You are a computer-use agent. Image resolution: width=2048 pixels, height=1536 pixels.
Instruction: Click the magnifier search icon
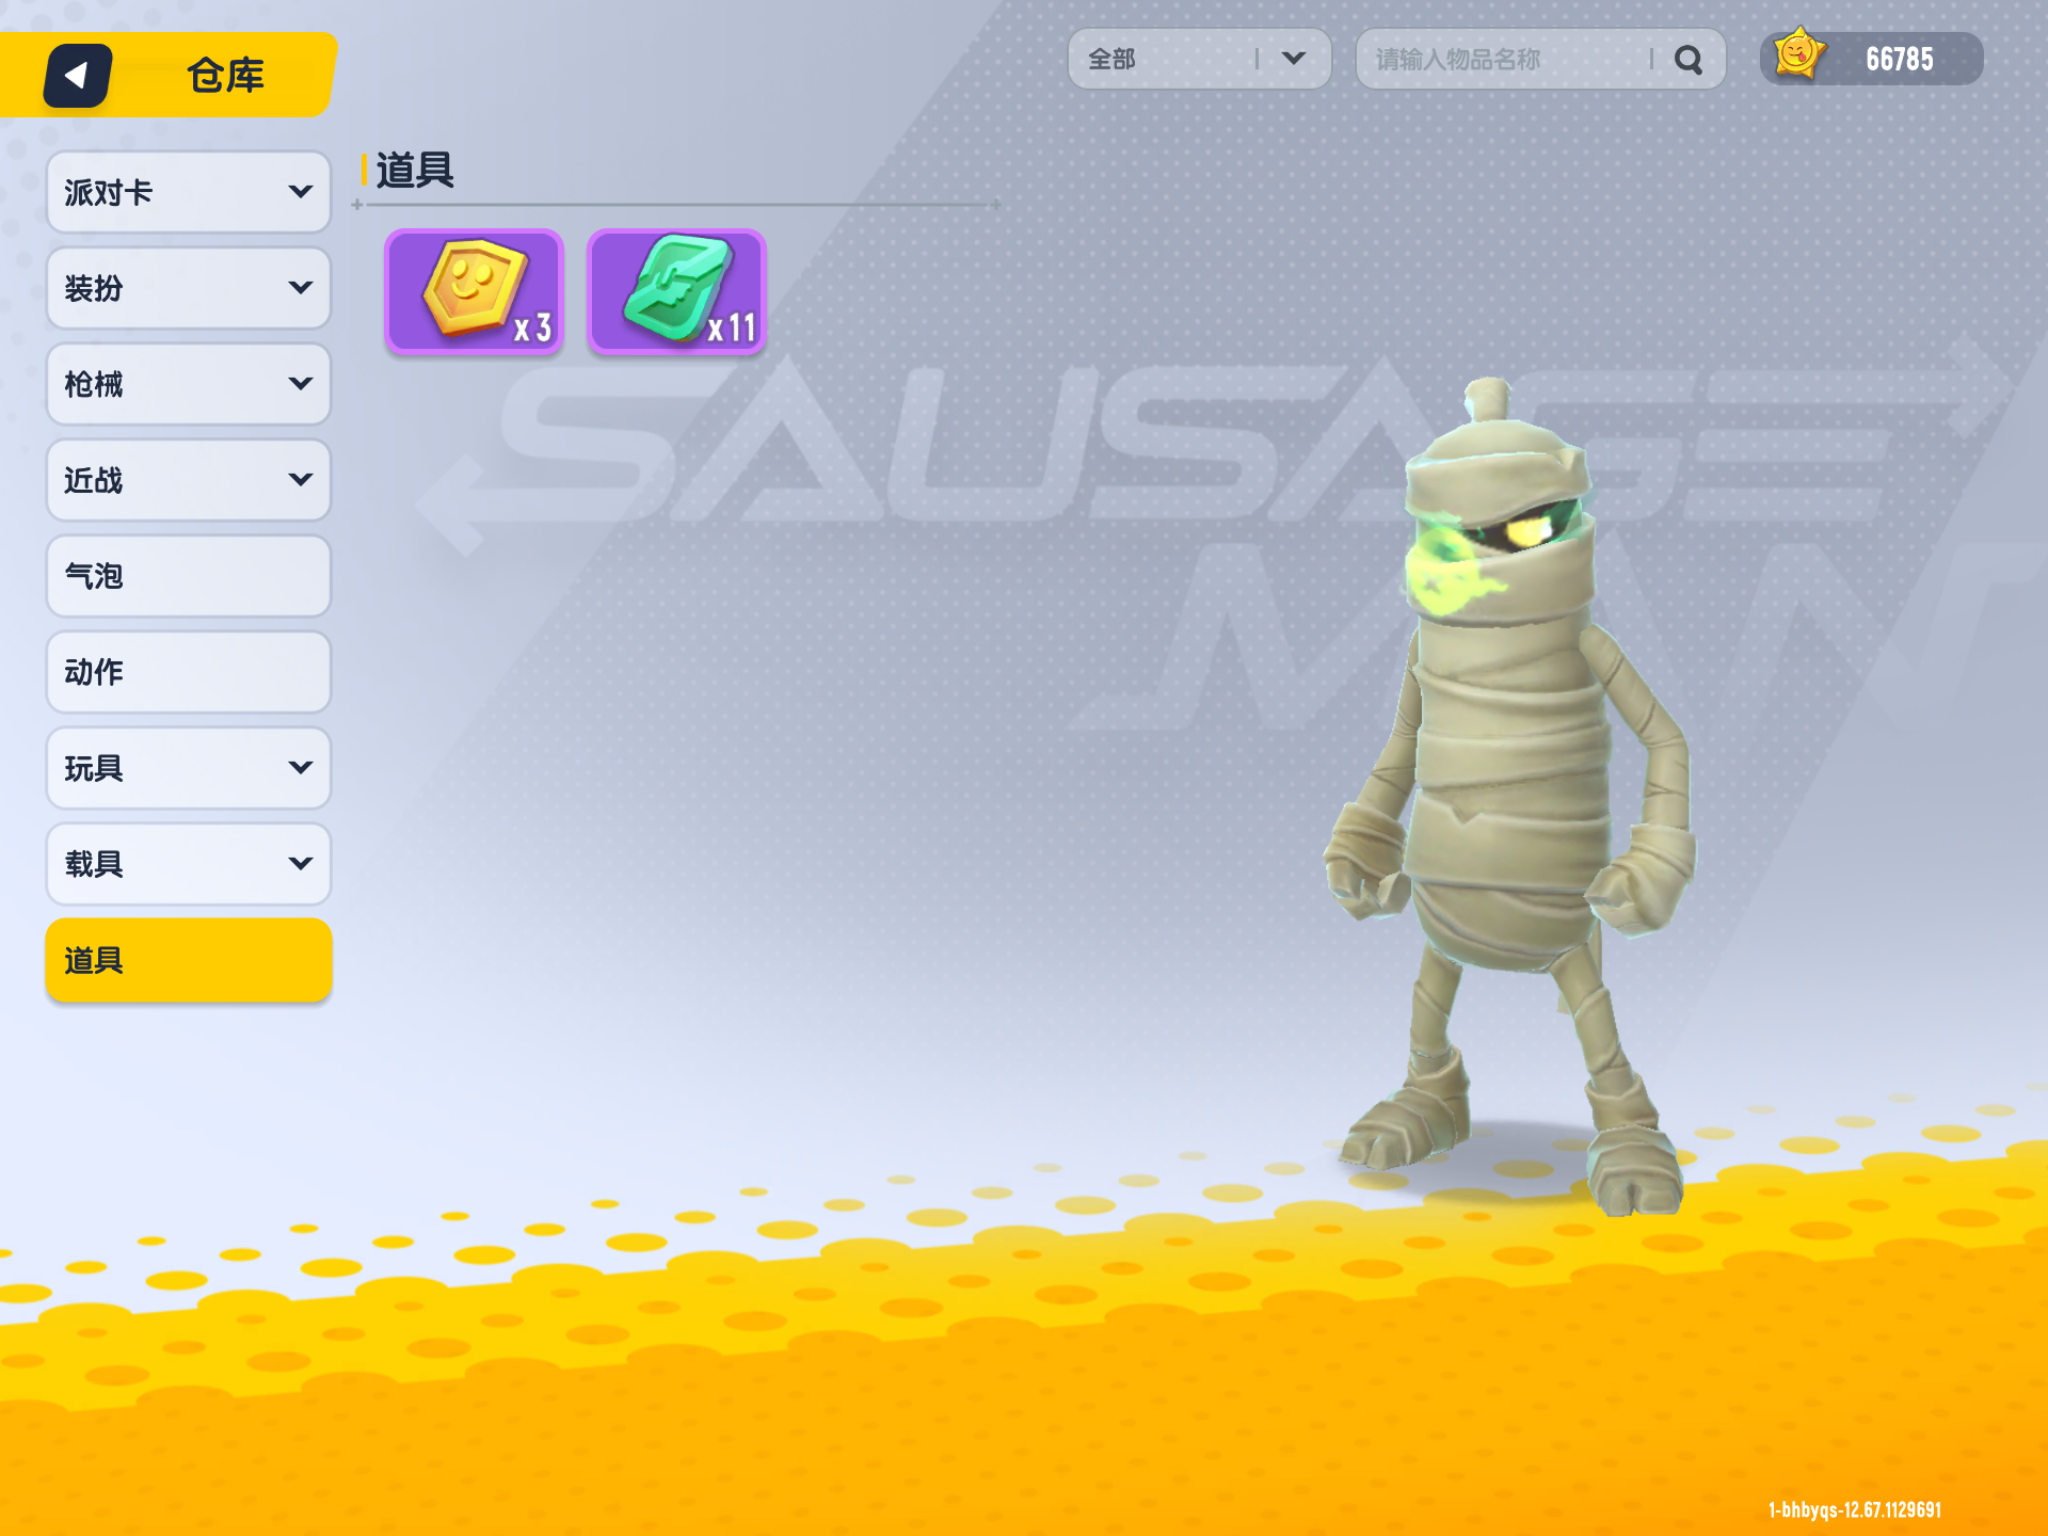(1688, 60)
